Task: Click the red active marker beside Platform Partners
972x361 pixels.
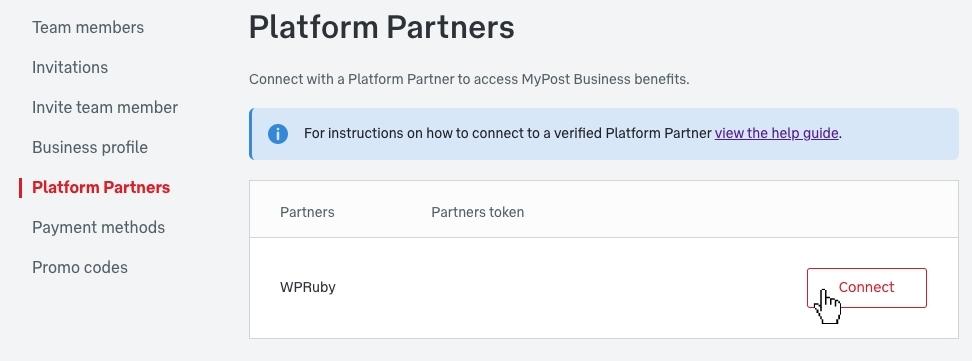Action: click(x=20, y=187)
